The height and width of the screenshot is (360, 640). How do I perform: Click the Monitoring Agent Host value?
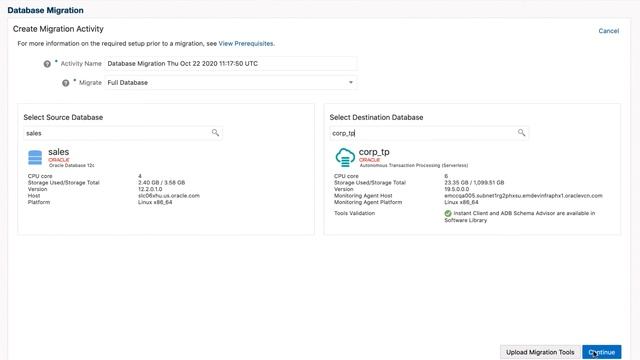(523, 196)
